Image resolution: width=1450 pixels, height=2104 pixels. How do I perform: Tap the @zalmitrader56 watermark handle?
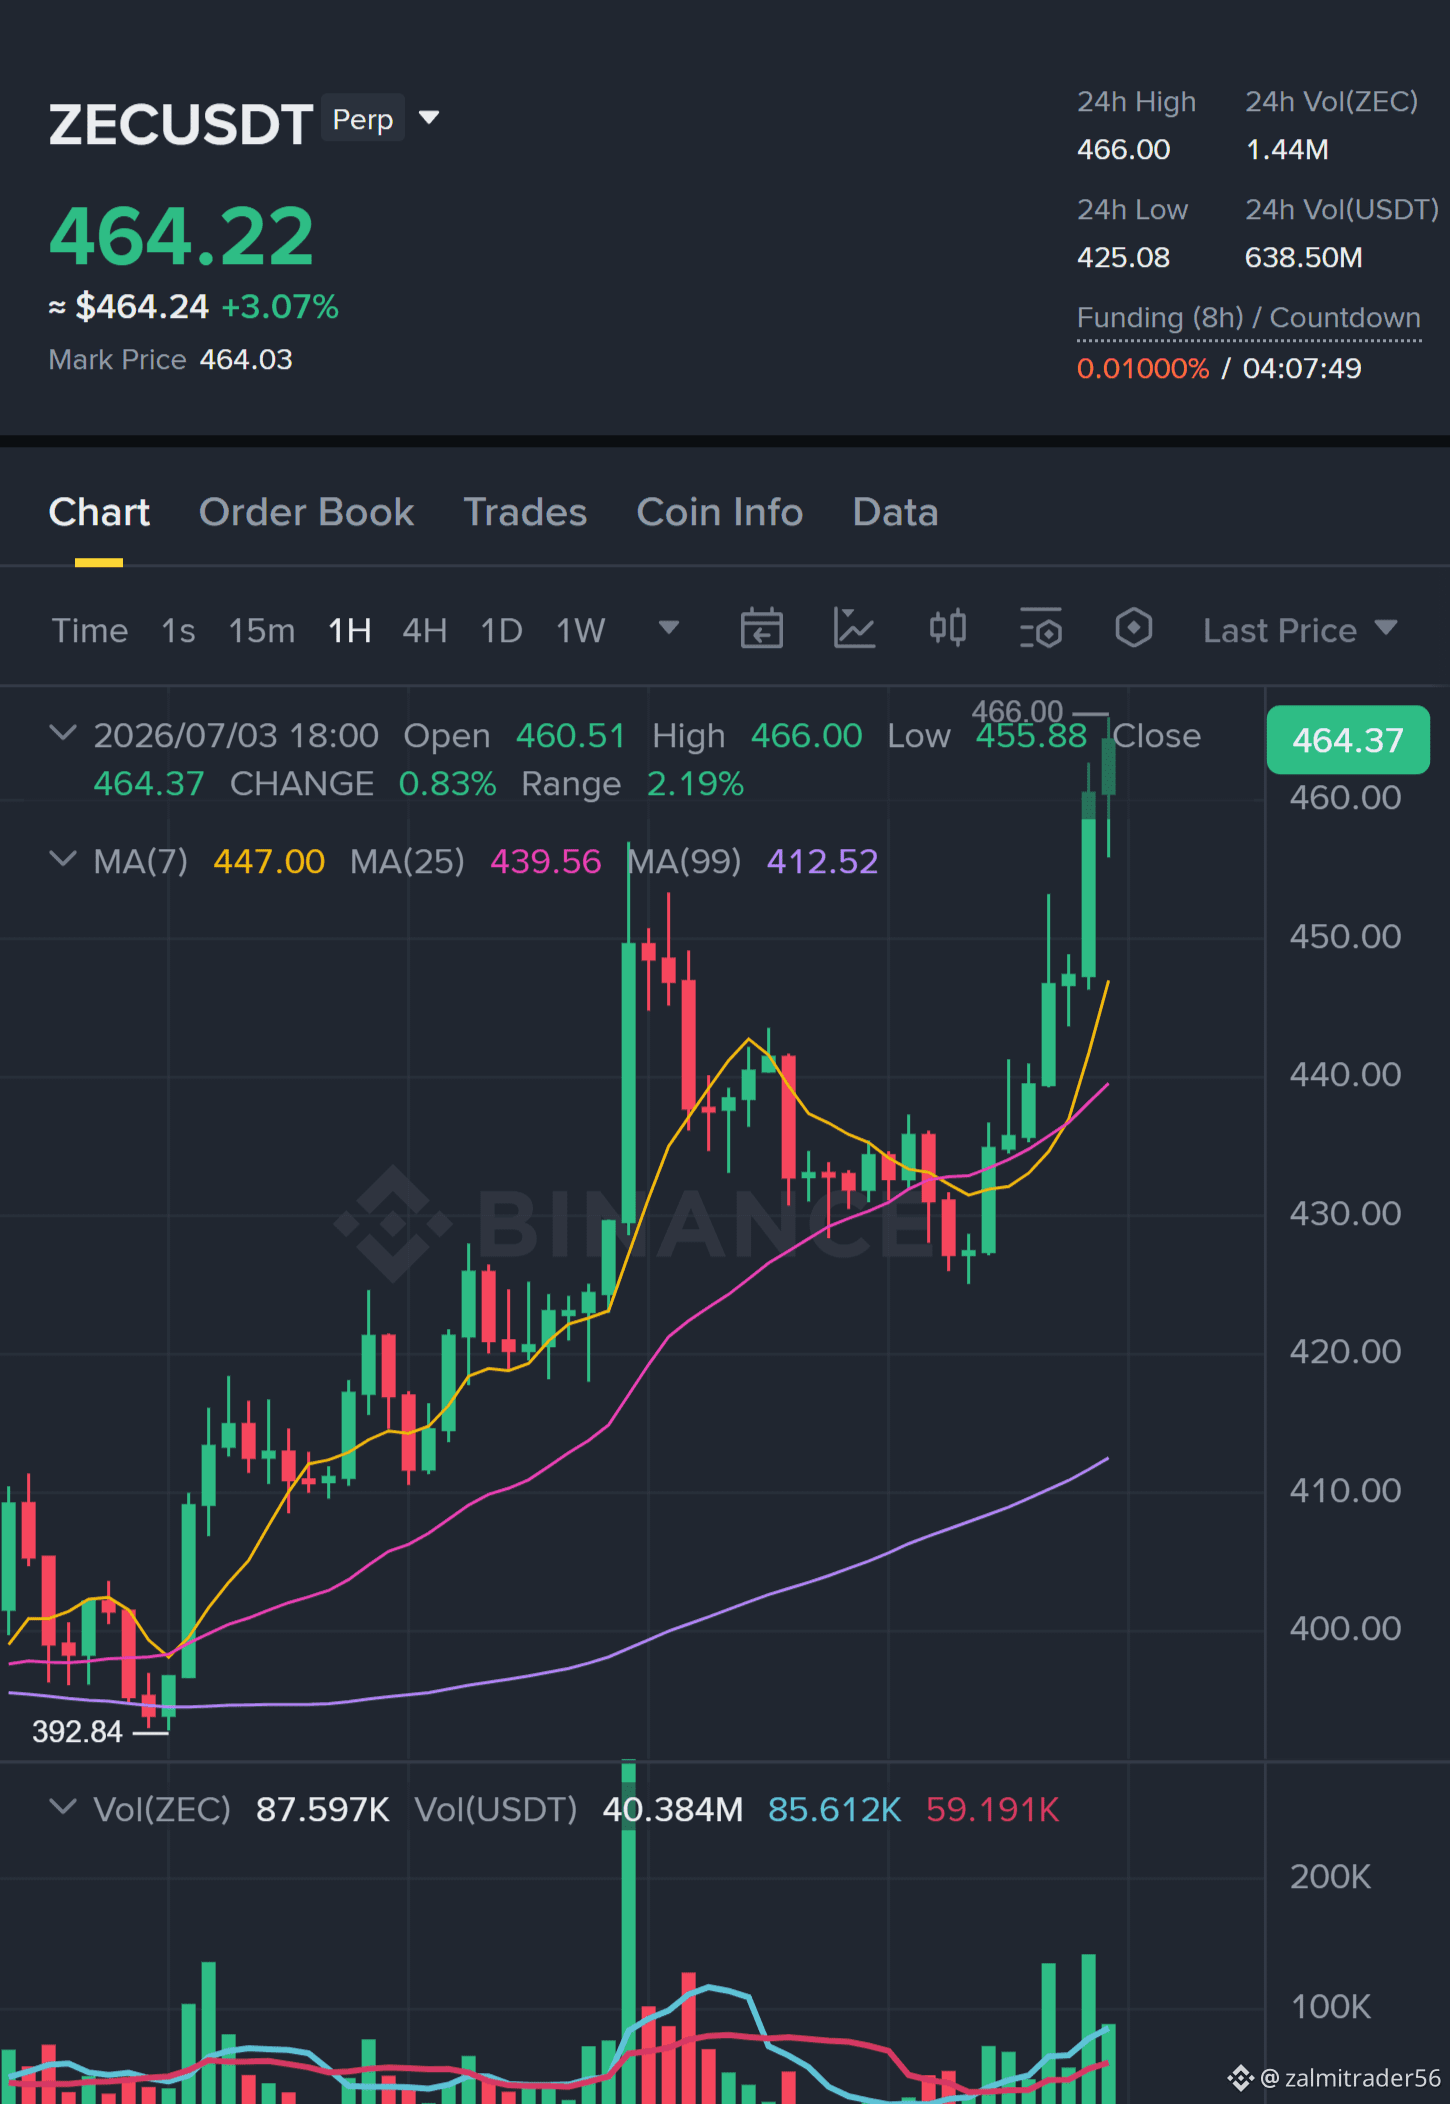click(x=1350, y=2077)
